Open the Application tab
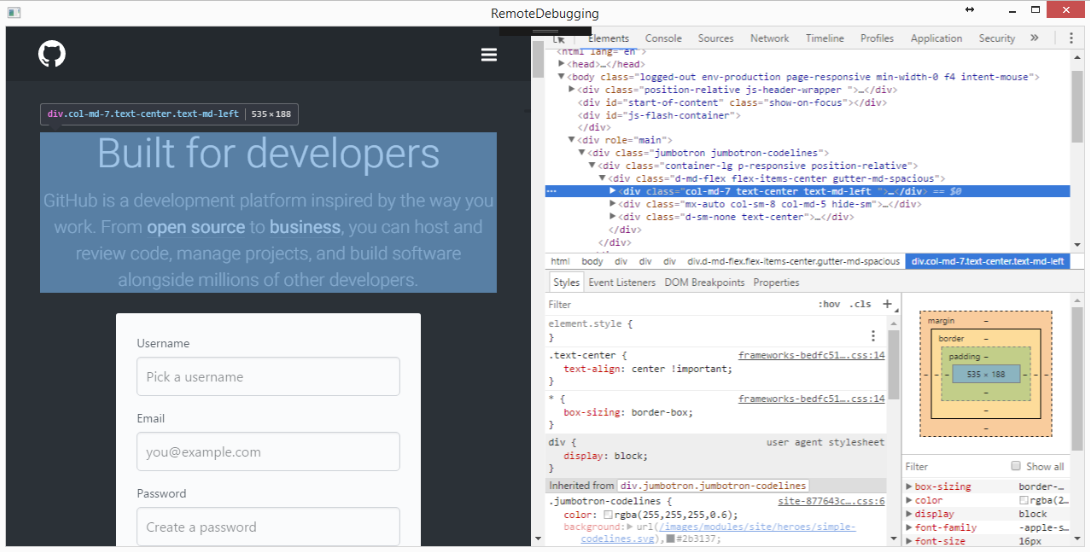Image resolution: width=1090 pixels, height=552 pixels. [936, 38]
